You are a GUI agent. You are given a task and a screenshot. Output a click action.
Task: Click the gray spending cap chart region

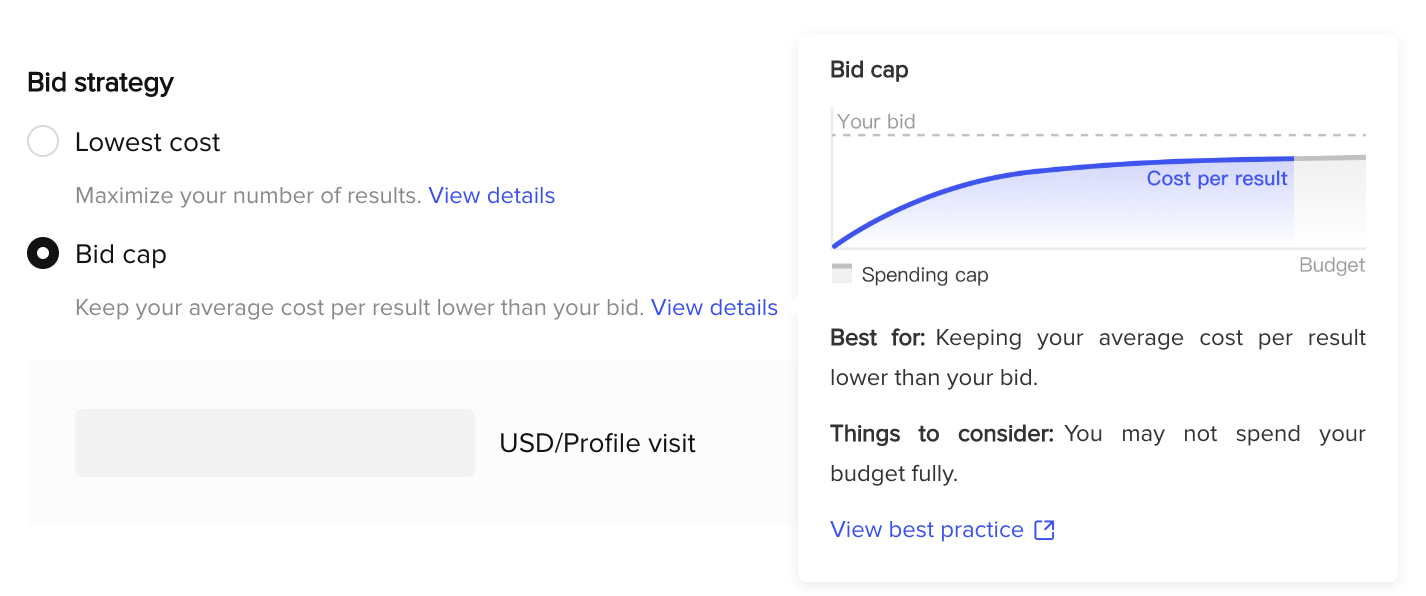(x=1330, y=202)
